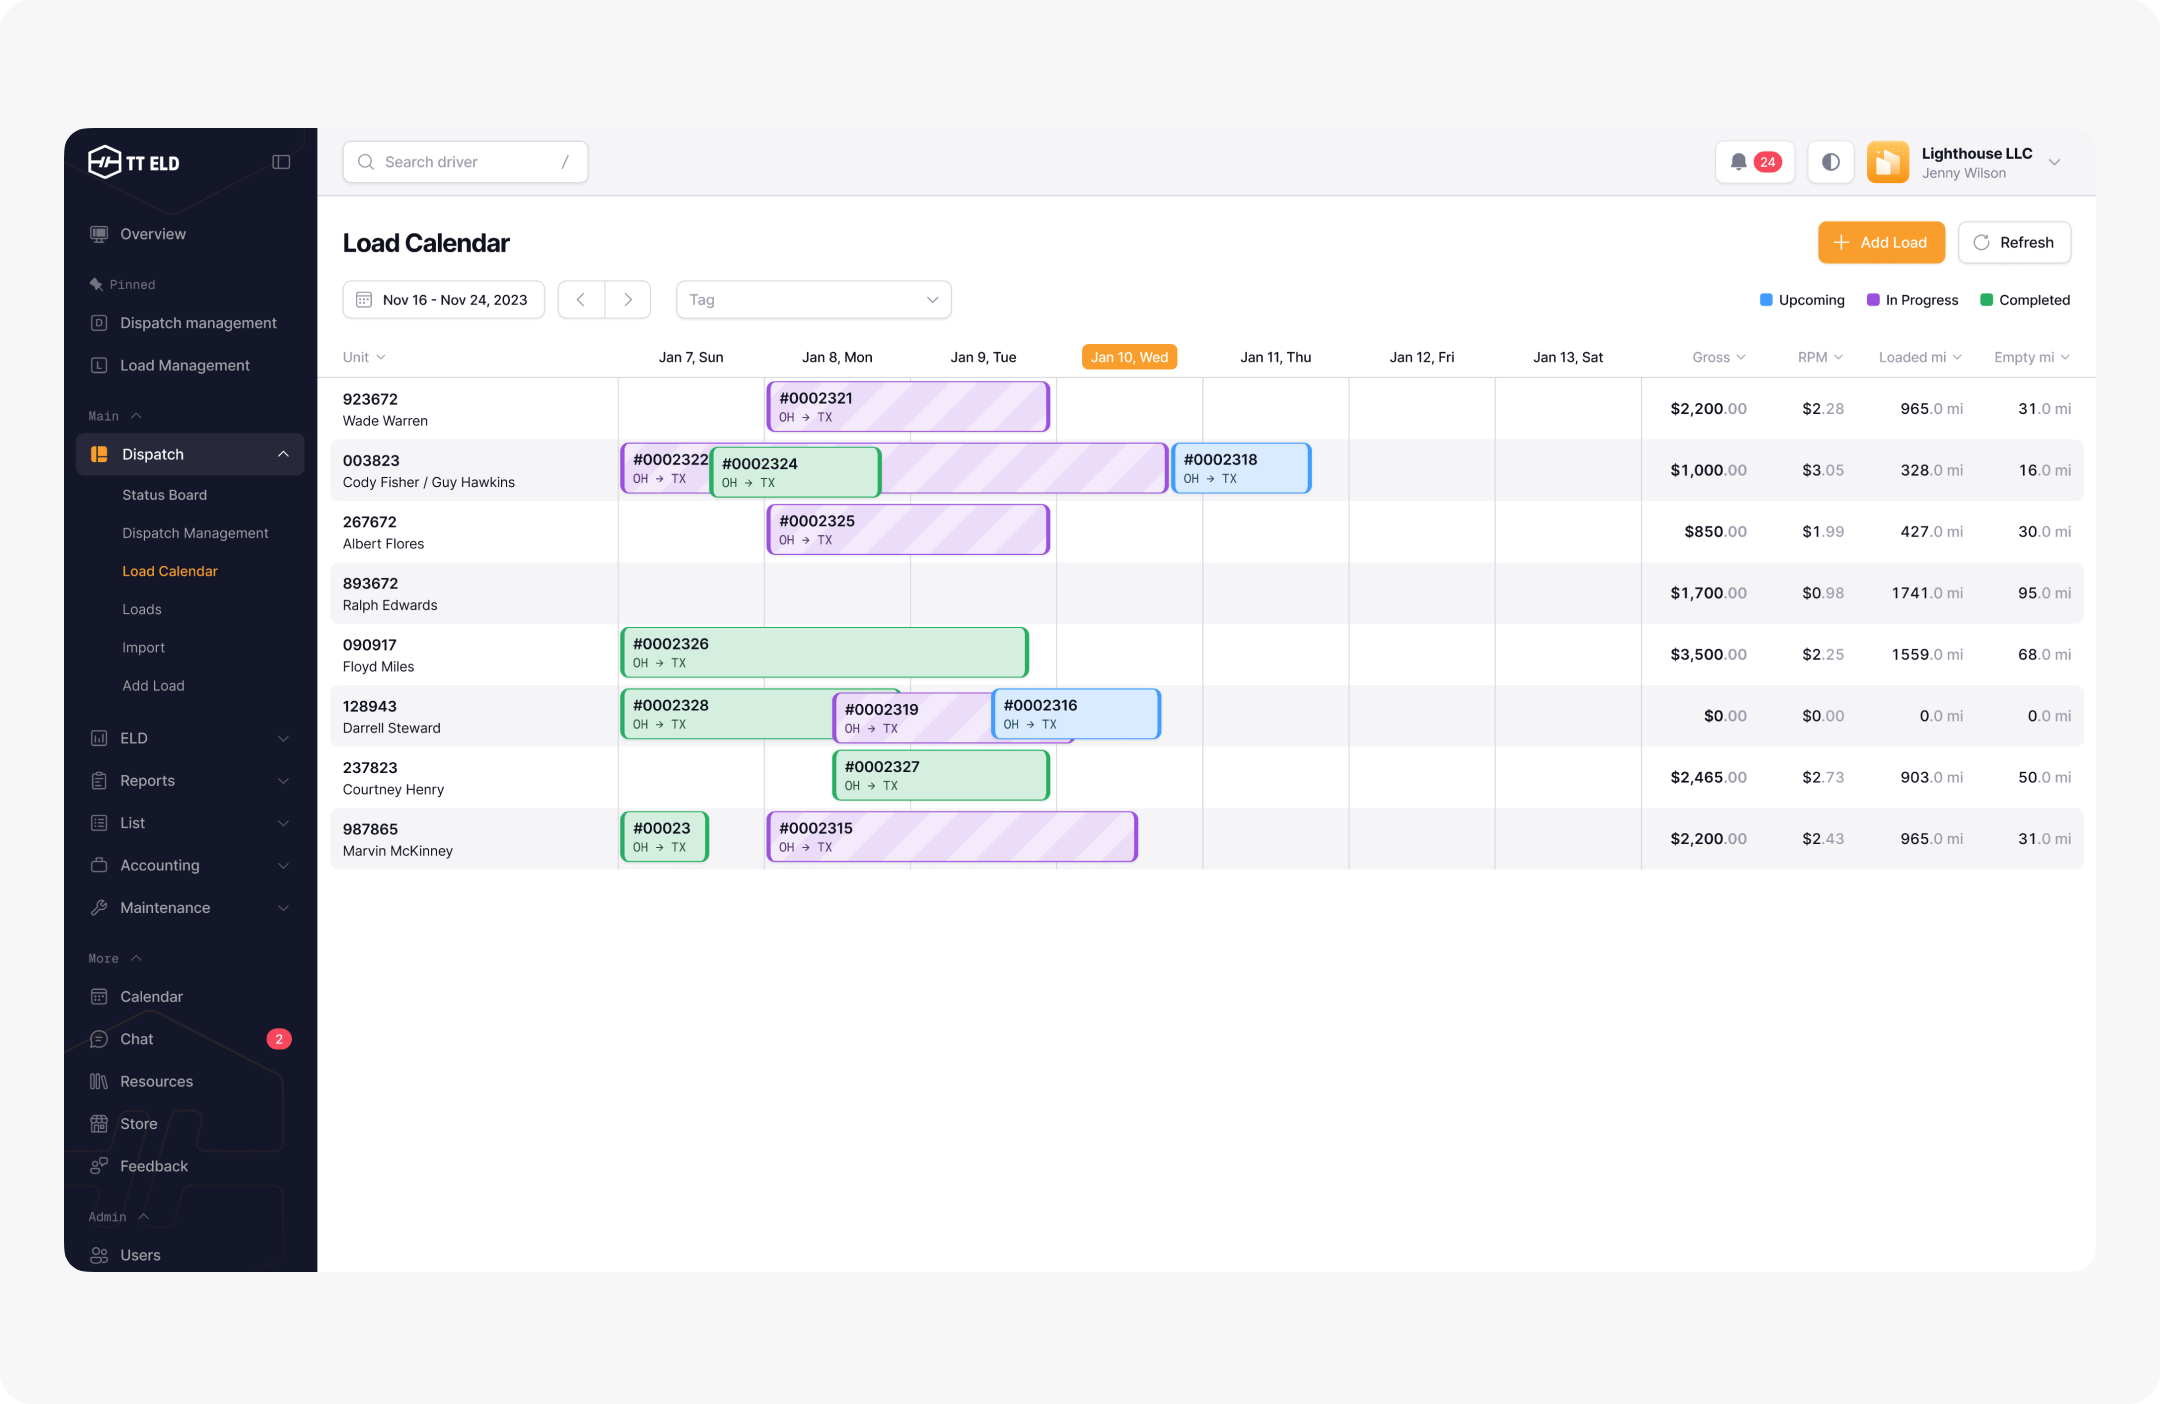The width and height of the screenshot is (2160, 1404).
Task: Open Chat in sidebar
Action: pyautogui.click(x=137, y=1039)
